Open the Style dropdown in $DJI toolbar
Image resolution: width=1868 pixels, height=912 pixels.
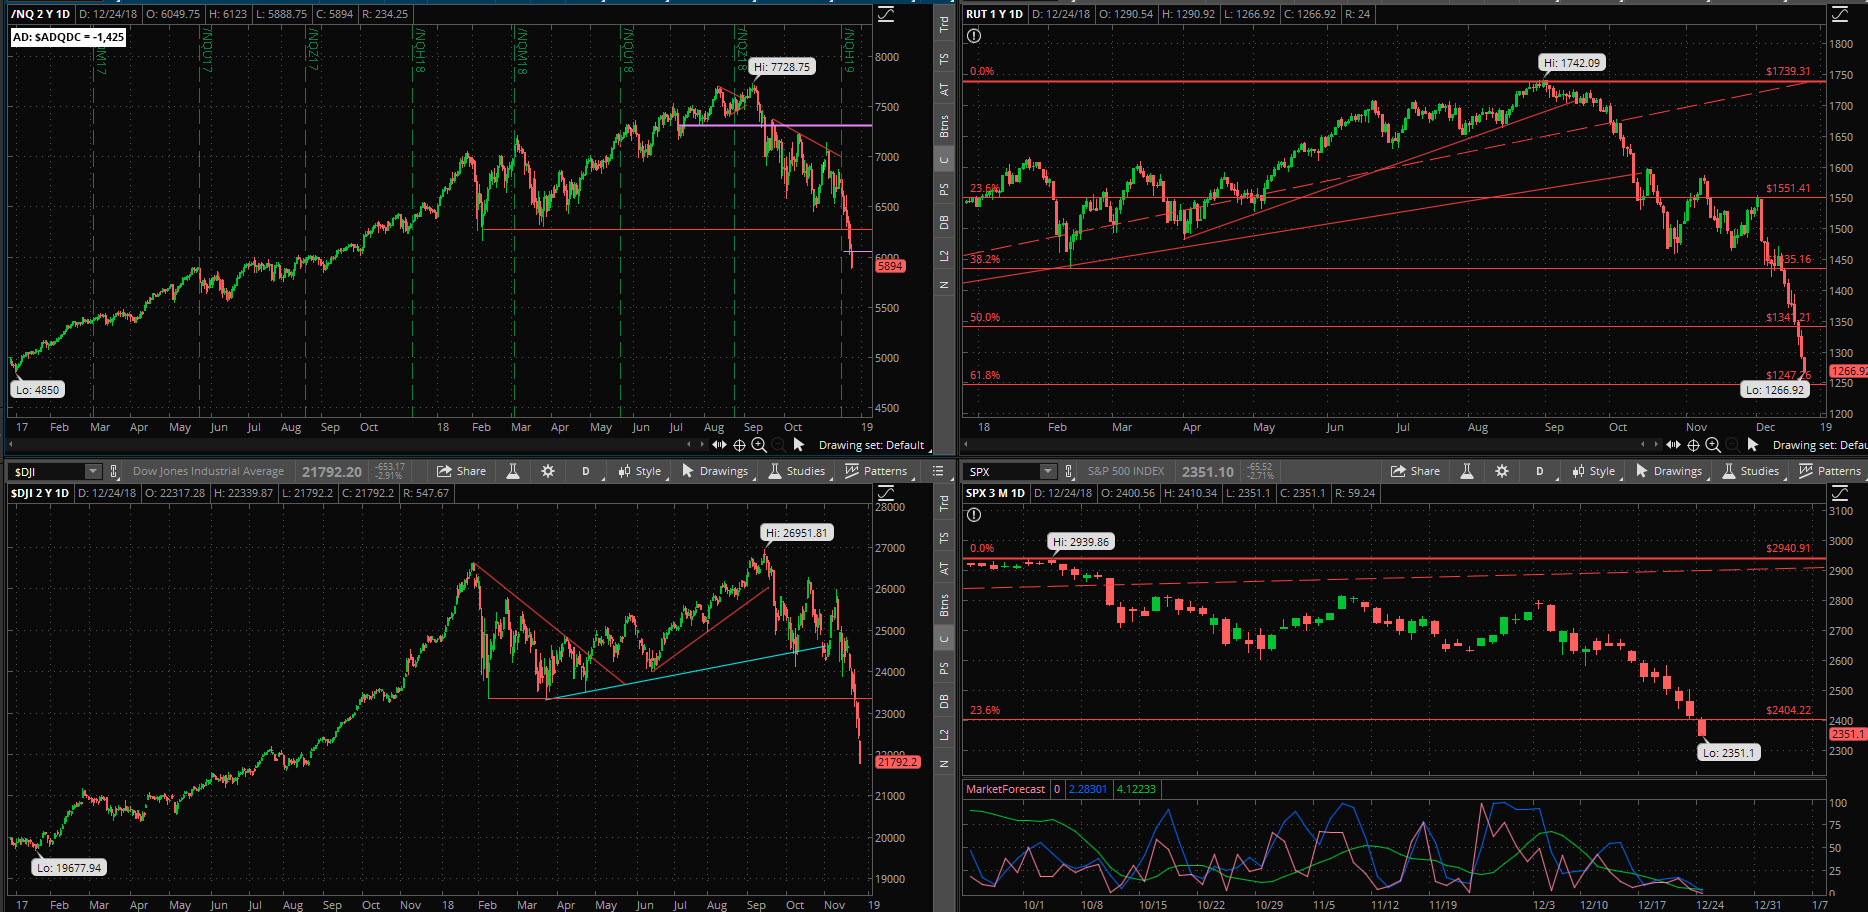[x=641, y=471]
